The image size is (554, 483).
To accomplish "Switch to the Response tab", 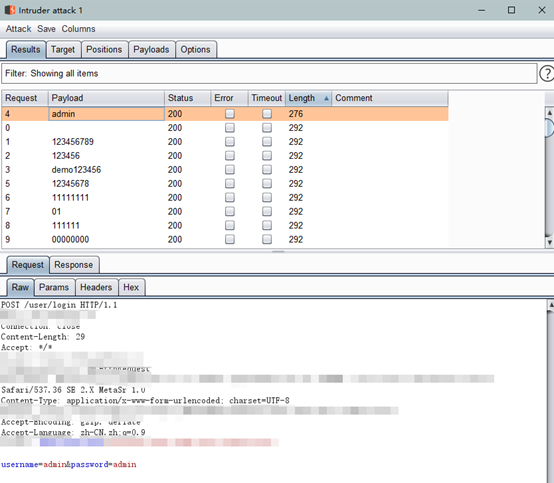I will [x=74, y=265].
